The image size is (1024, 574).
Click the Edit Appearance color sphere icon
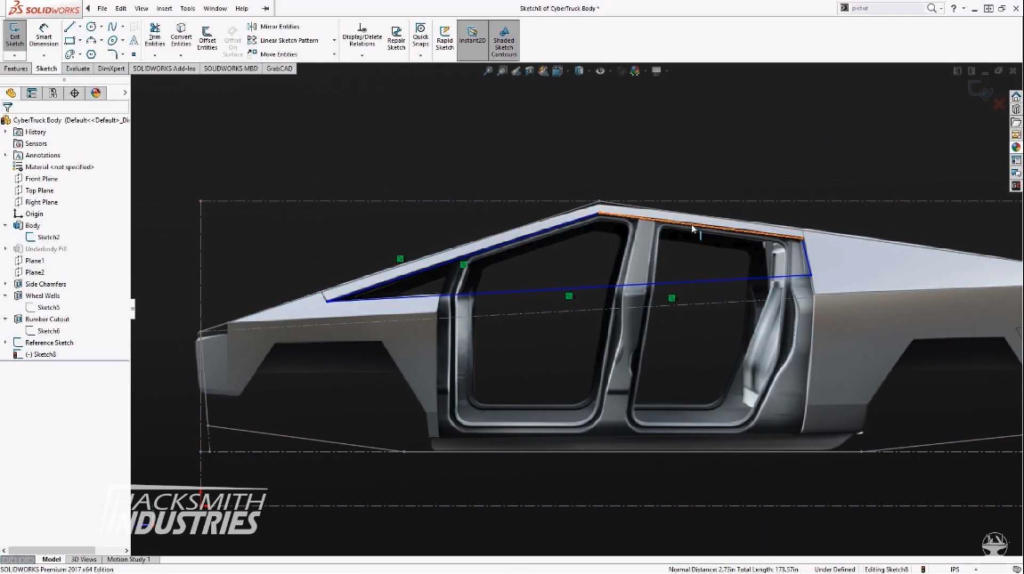point(635,71)
